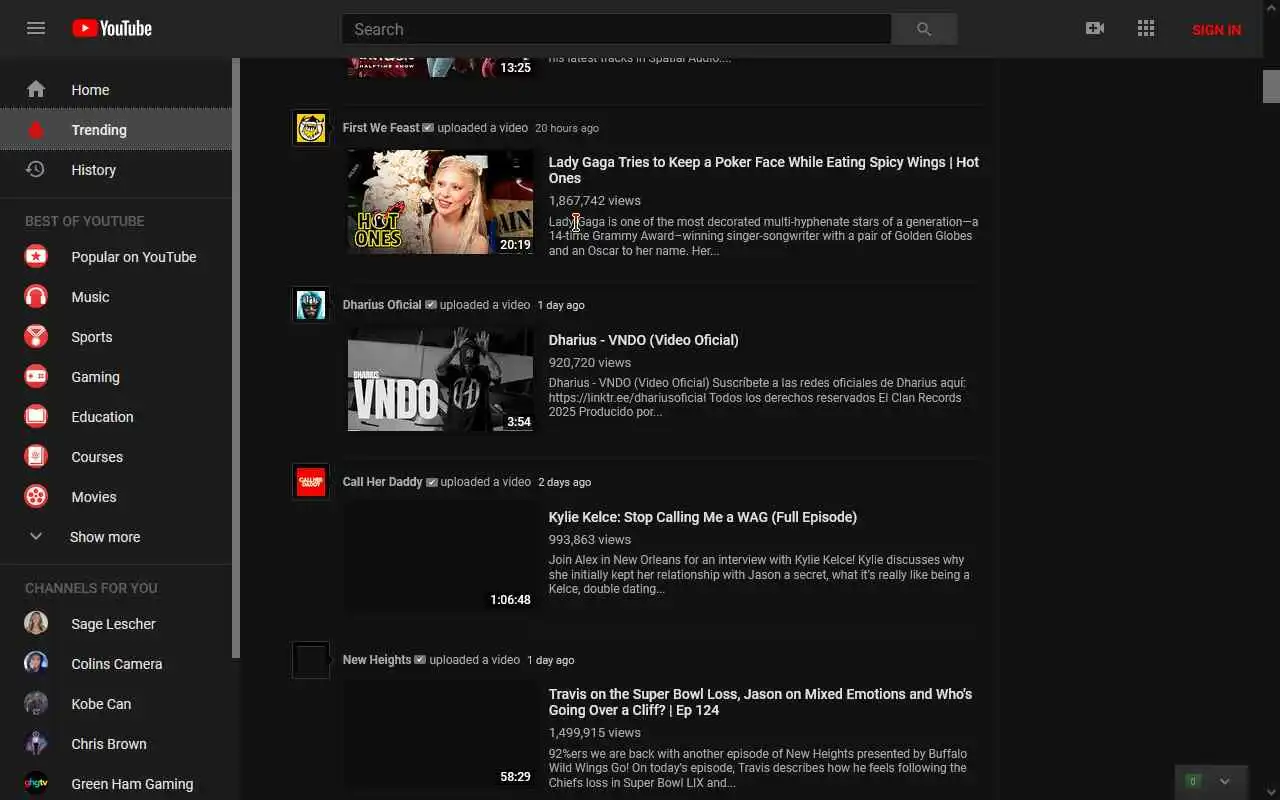Click the Movies sidebar label
1280x800 pixels.
click(x=94, y=497)
